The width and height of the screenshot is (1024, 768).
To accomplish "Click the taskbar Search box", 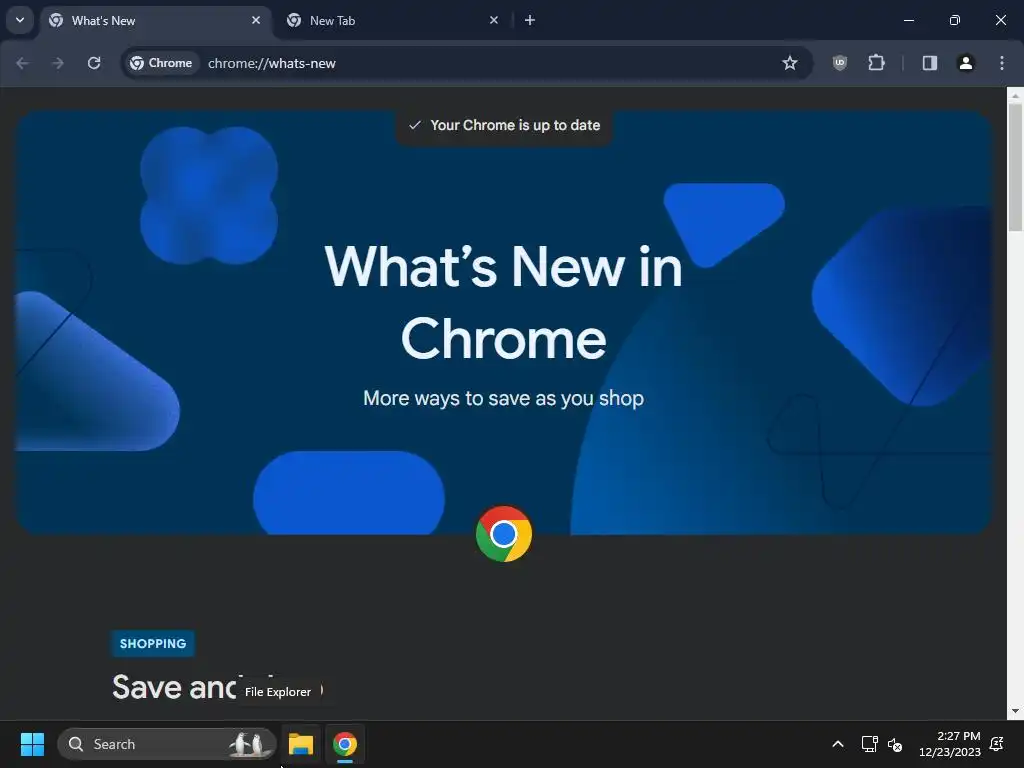I will [x=167, y=744].
